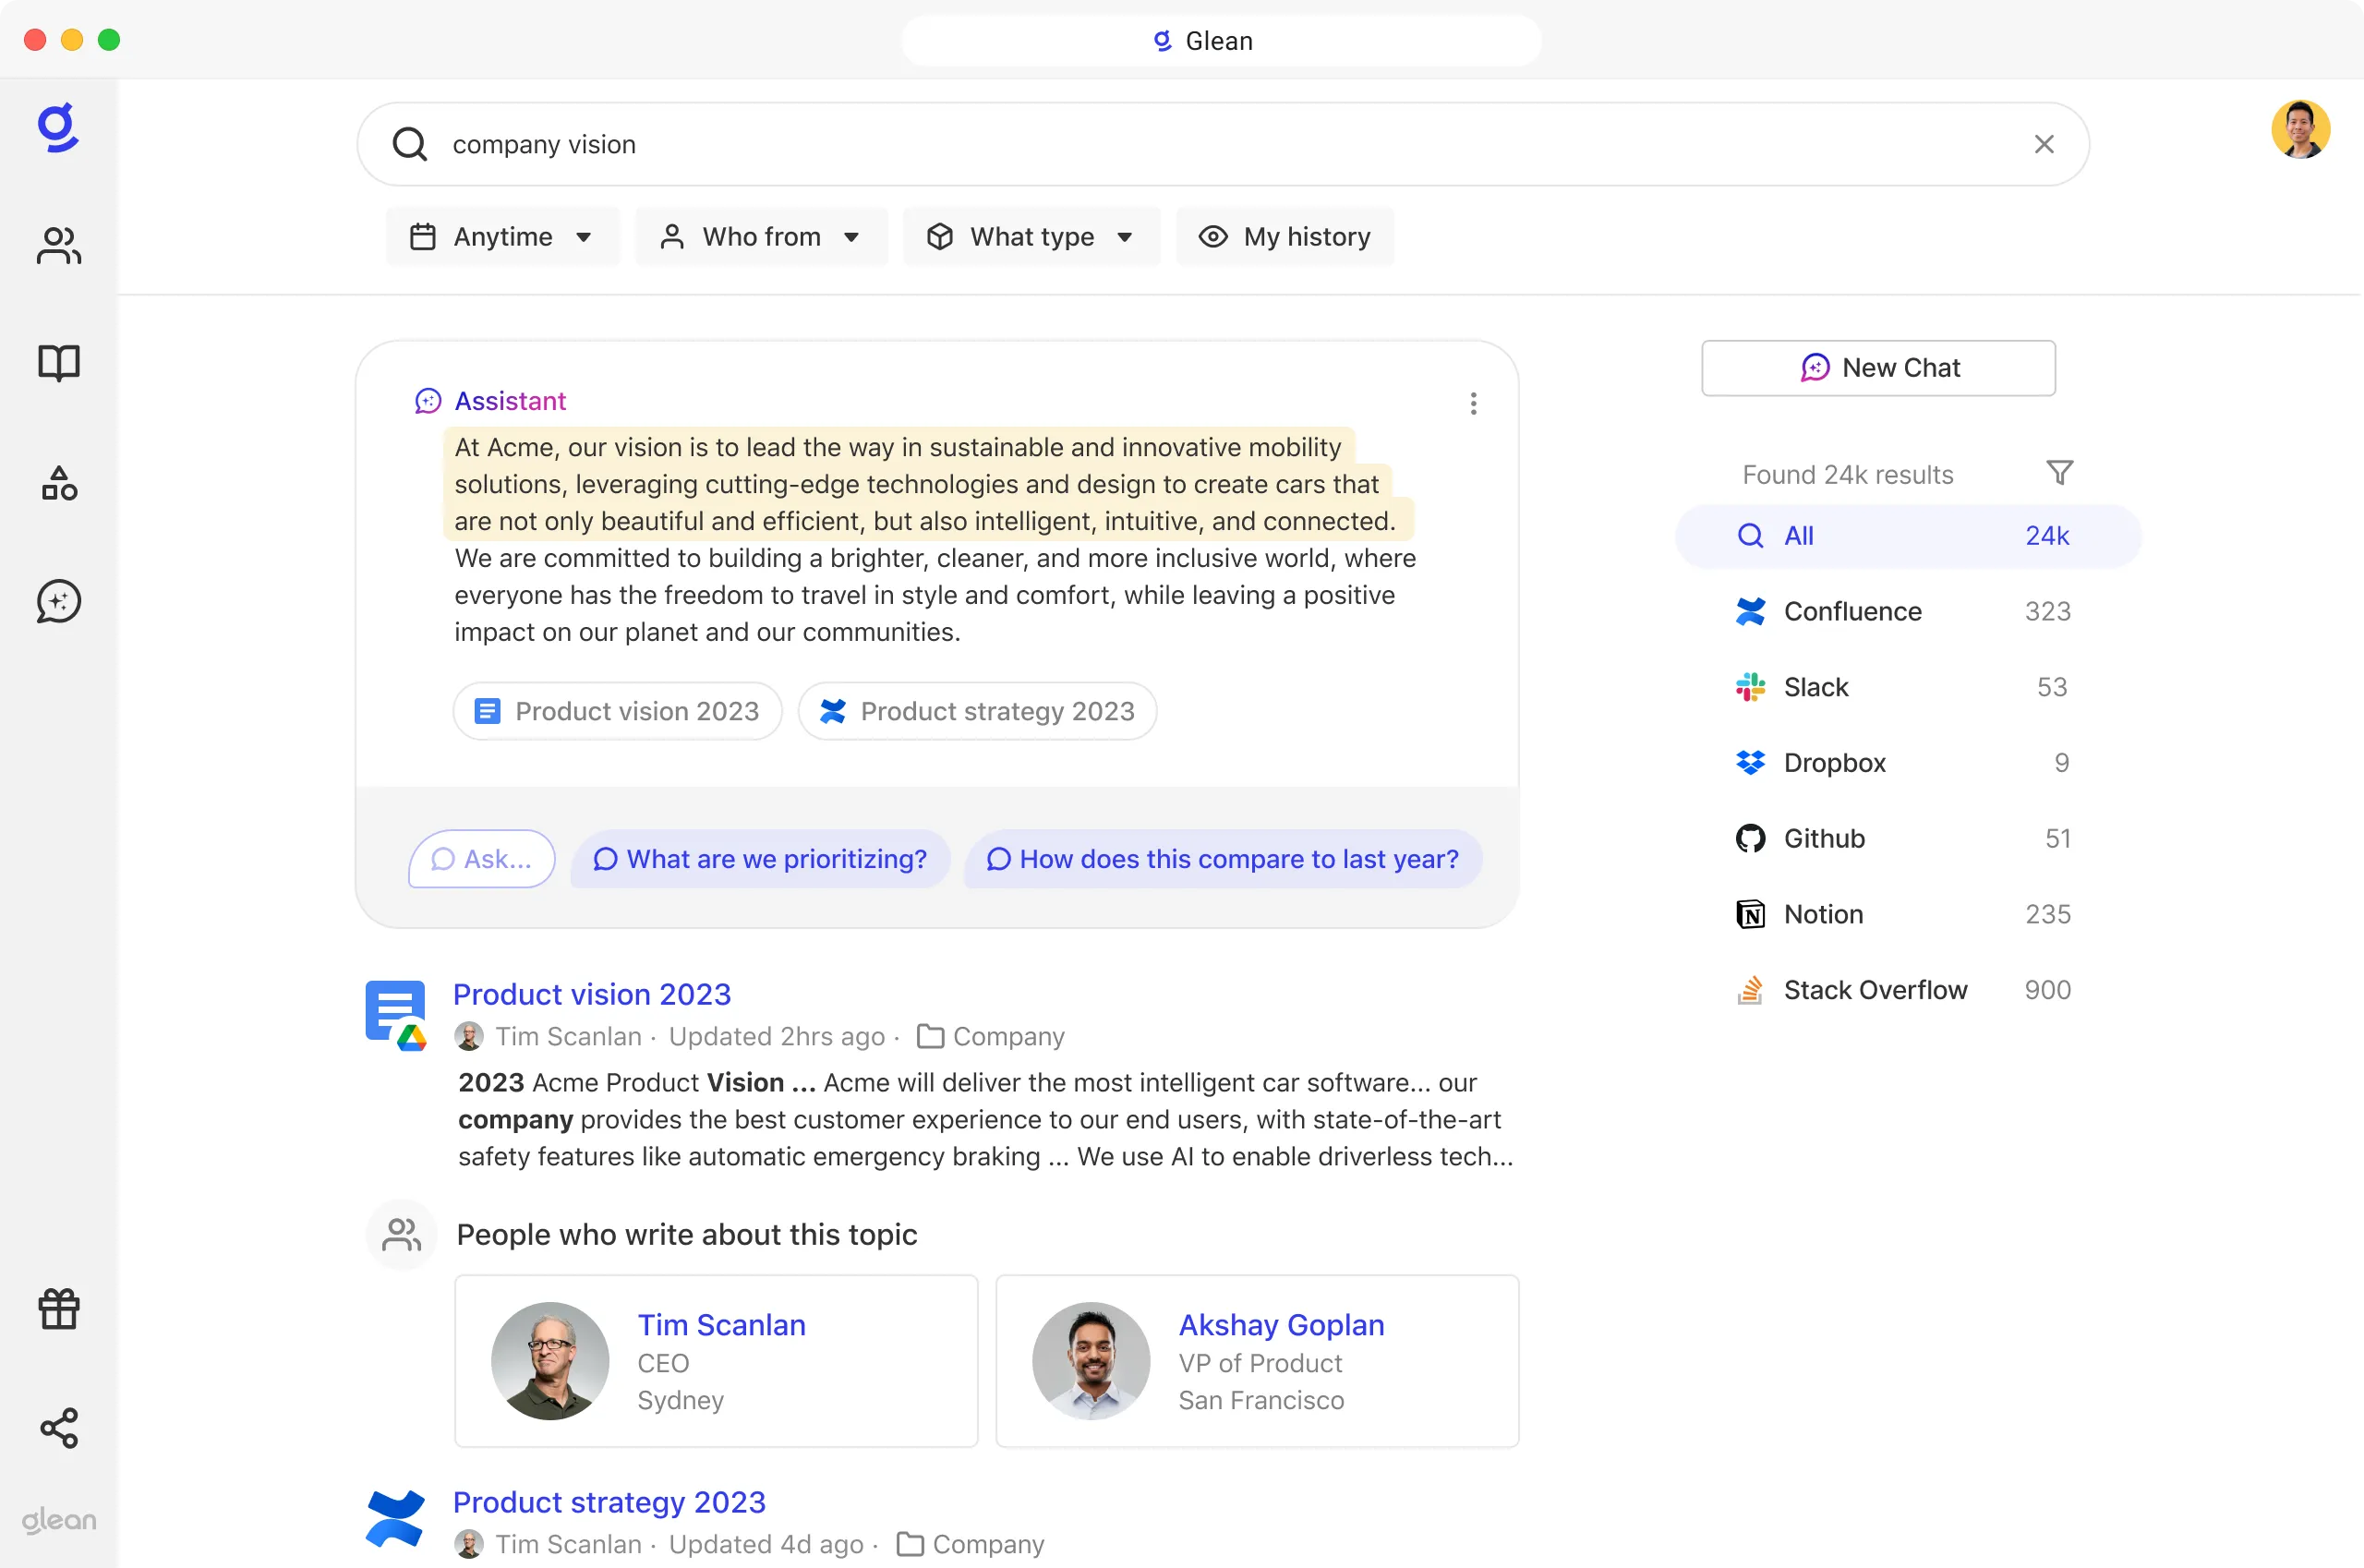This screenshot has height=1568, width=2364.
Task: Start a New Chat
Action: 1878,367
